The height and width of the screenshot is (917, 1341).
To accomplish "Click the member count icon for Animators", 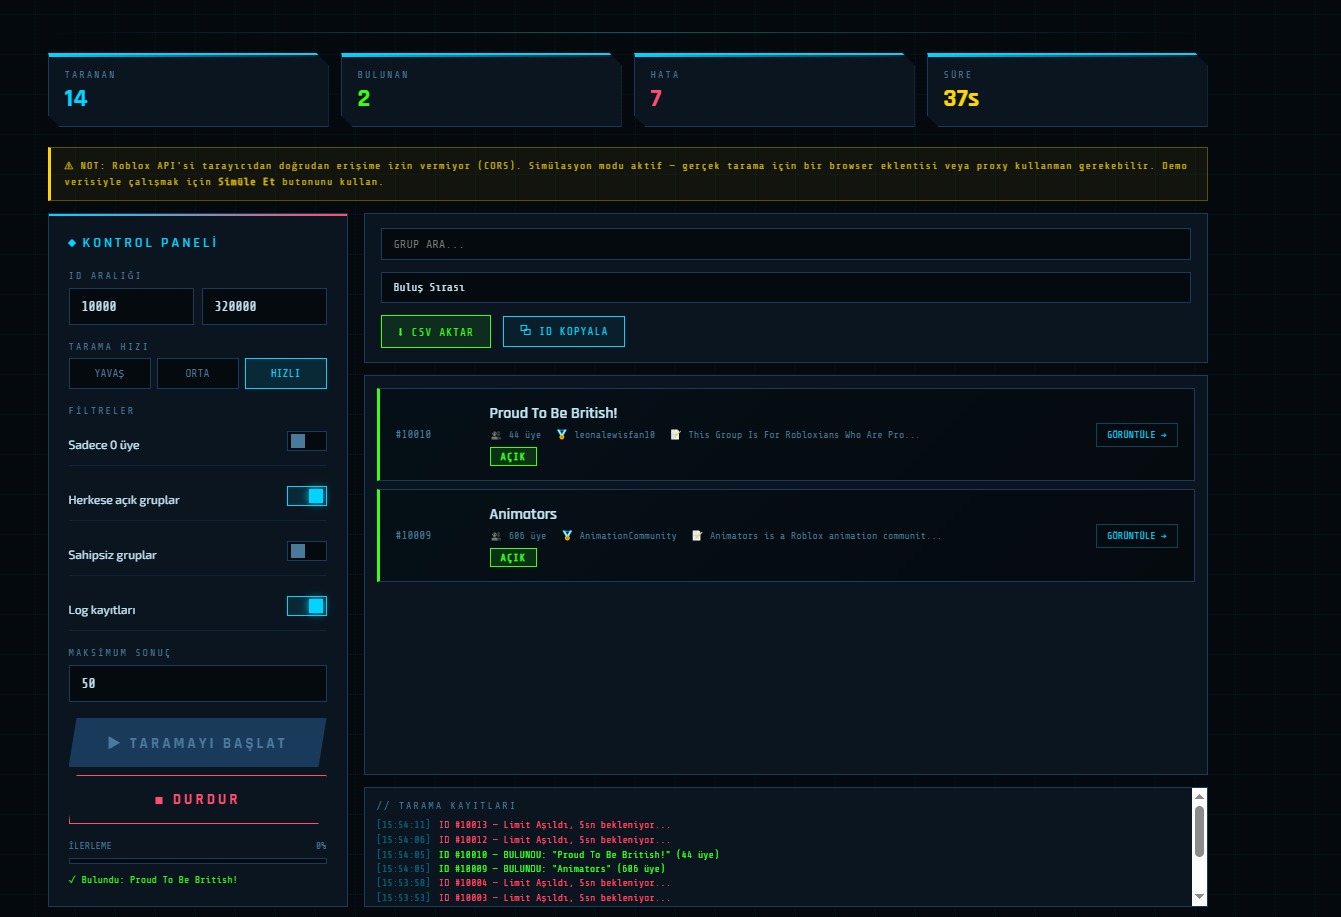I will pos(496,536).
